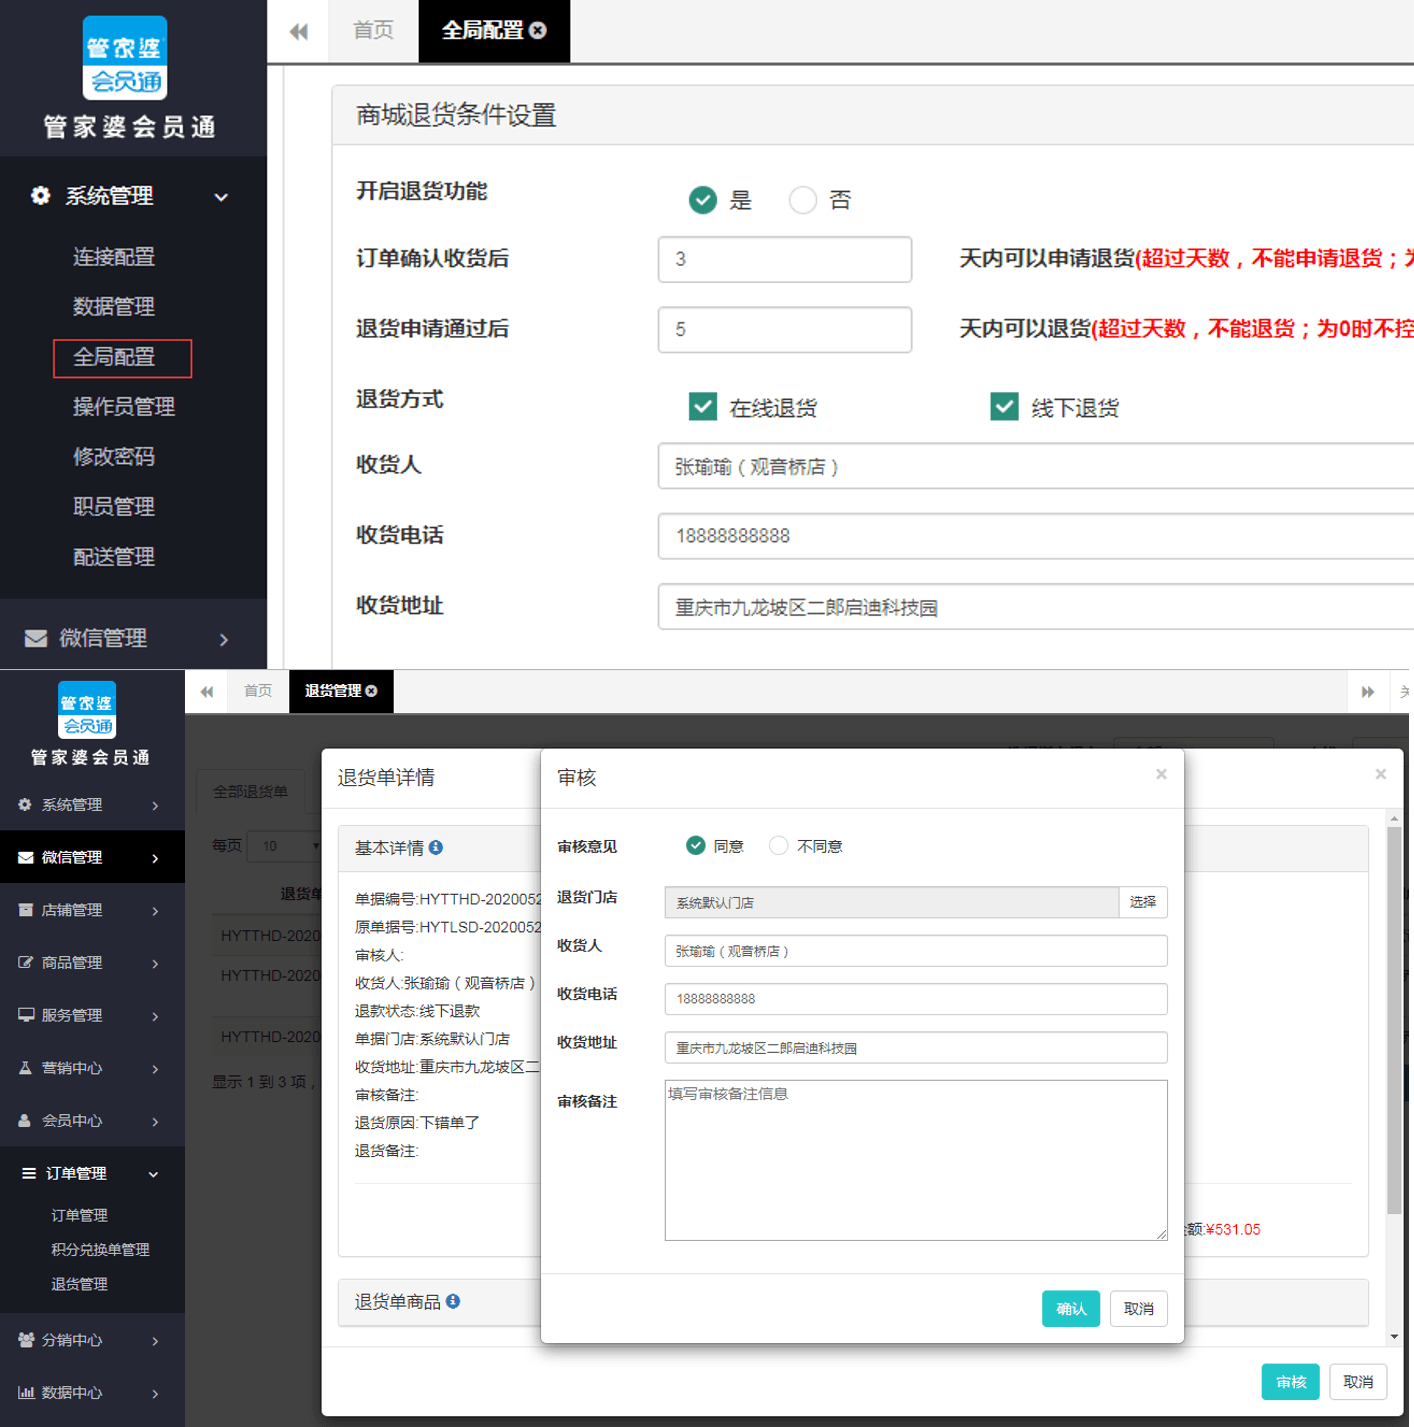Click 取消 in the 审核 dialog
Viewport: 1414px width, 1427px height.
[x=1138, y=1308]
